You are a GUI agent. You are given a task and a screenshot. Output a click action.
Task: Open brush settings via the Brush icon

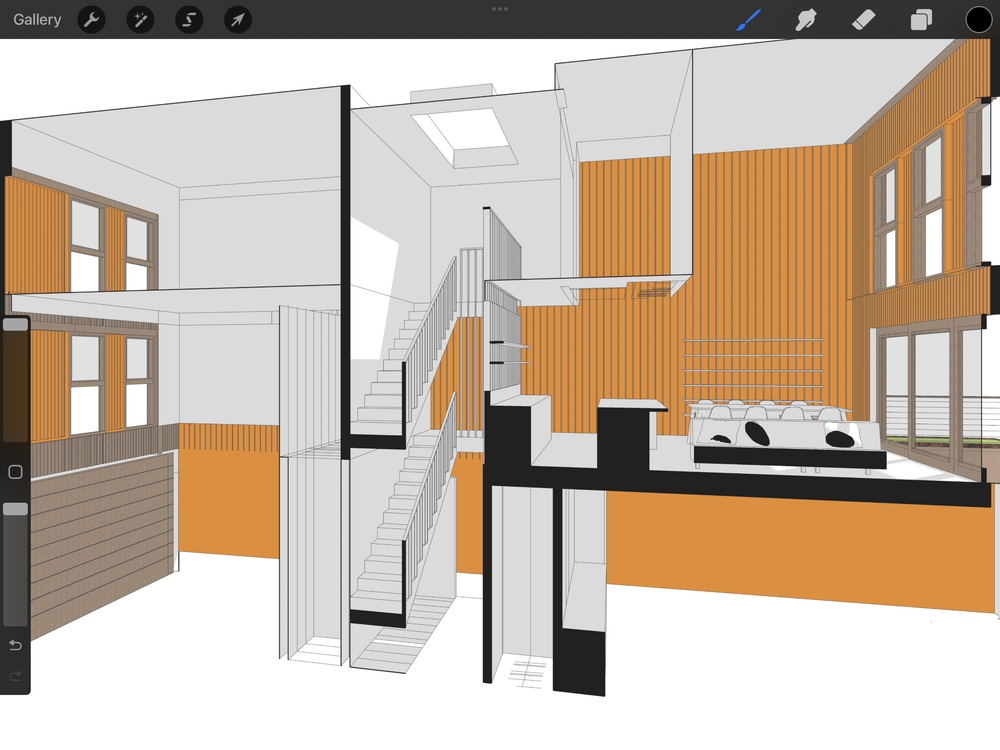(748, 20)
